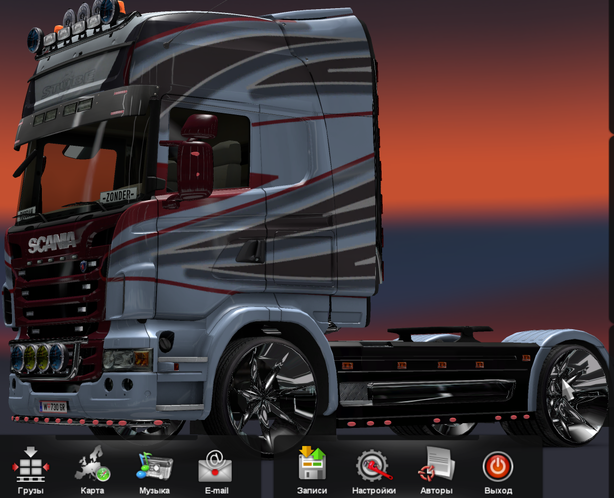Viewport: 614px width, 498px height.
Task: Click the E-mail text label
Action: (x=217, y=491)
